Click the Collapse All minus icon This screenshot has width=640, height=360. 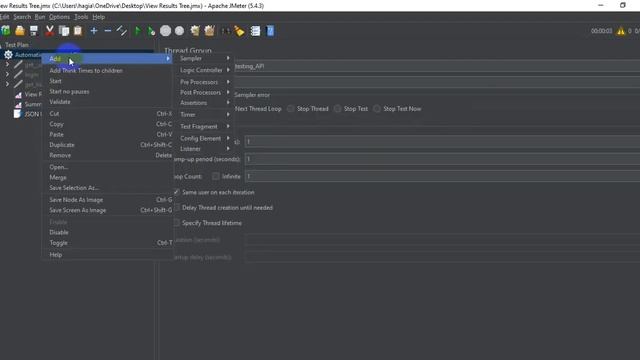pos(108,31)
